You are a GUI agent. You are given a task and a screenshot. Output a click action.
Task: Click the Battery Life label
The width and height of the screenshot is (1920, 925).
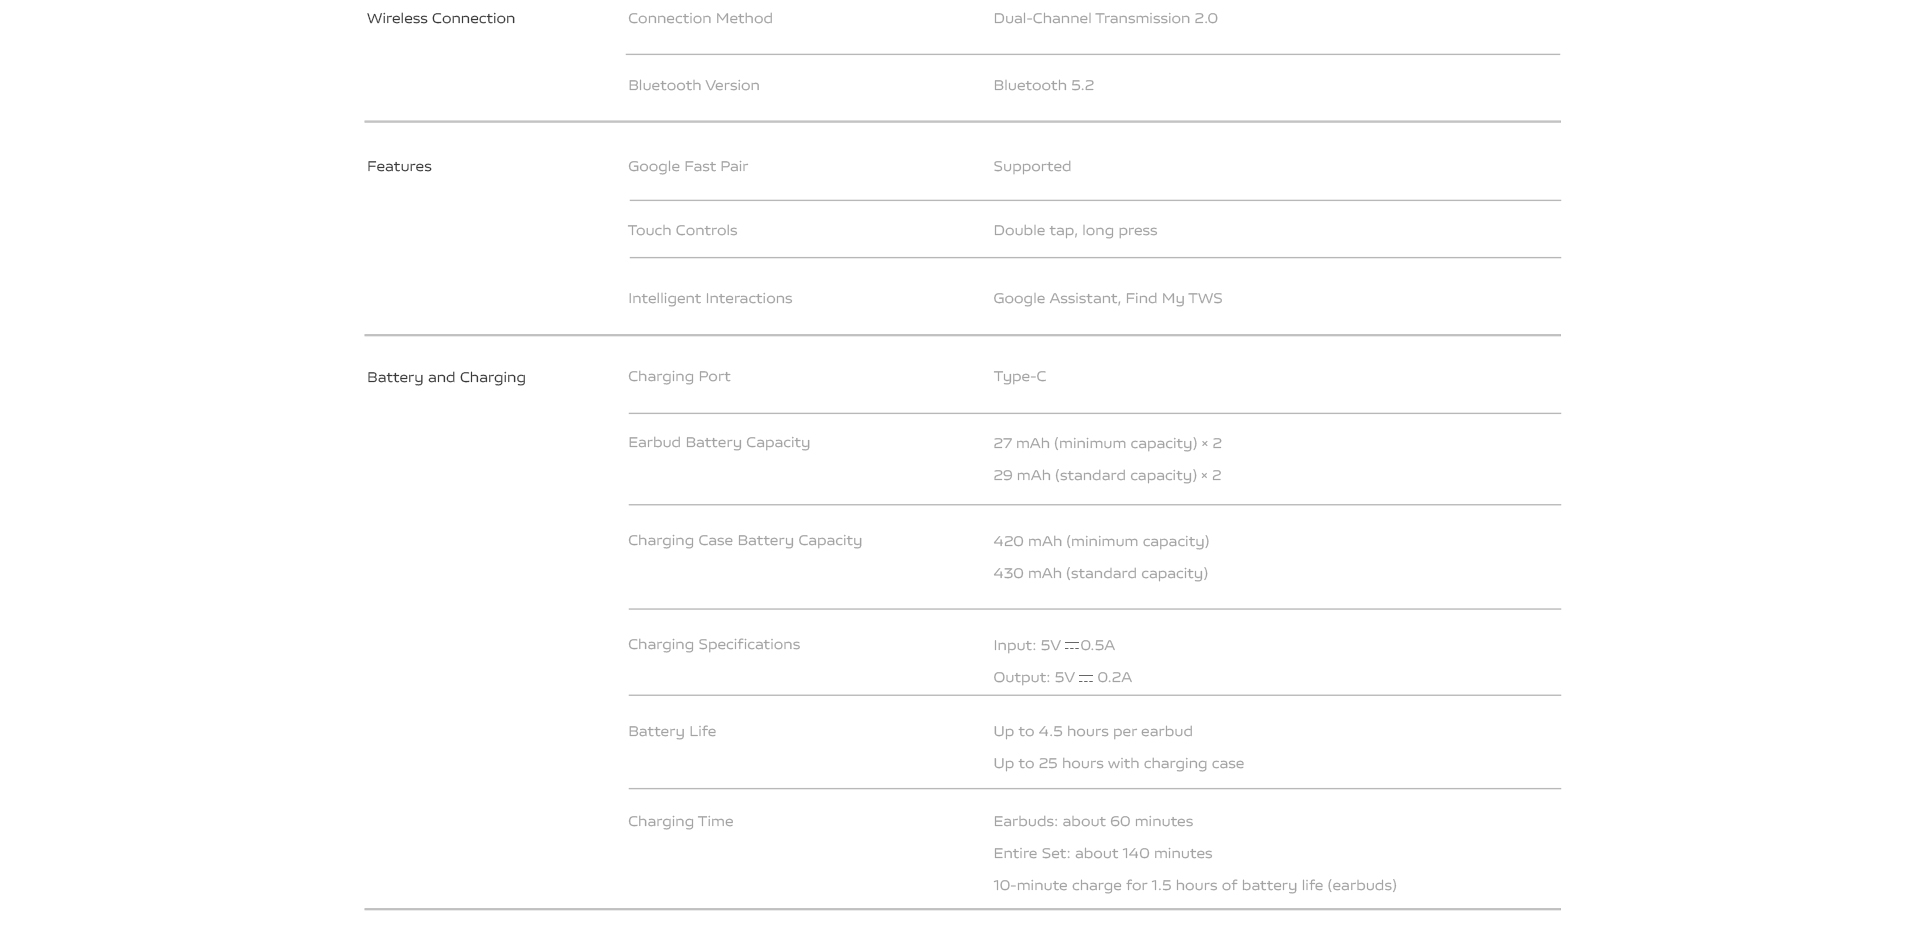[671, 731]
